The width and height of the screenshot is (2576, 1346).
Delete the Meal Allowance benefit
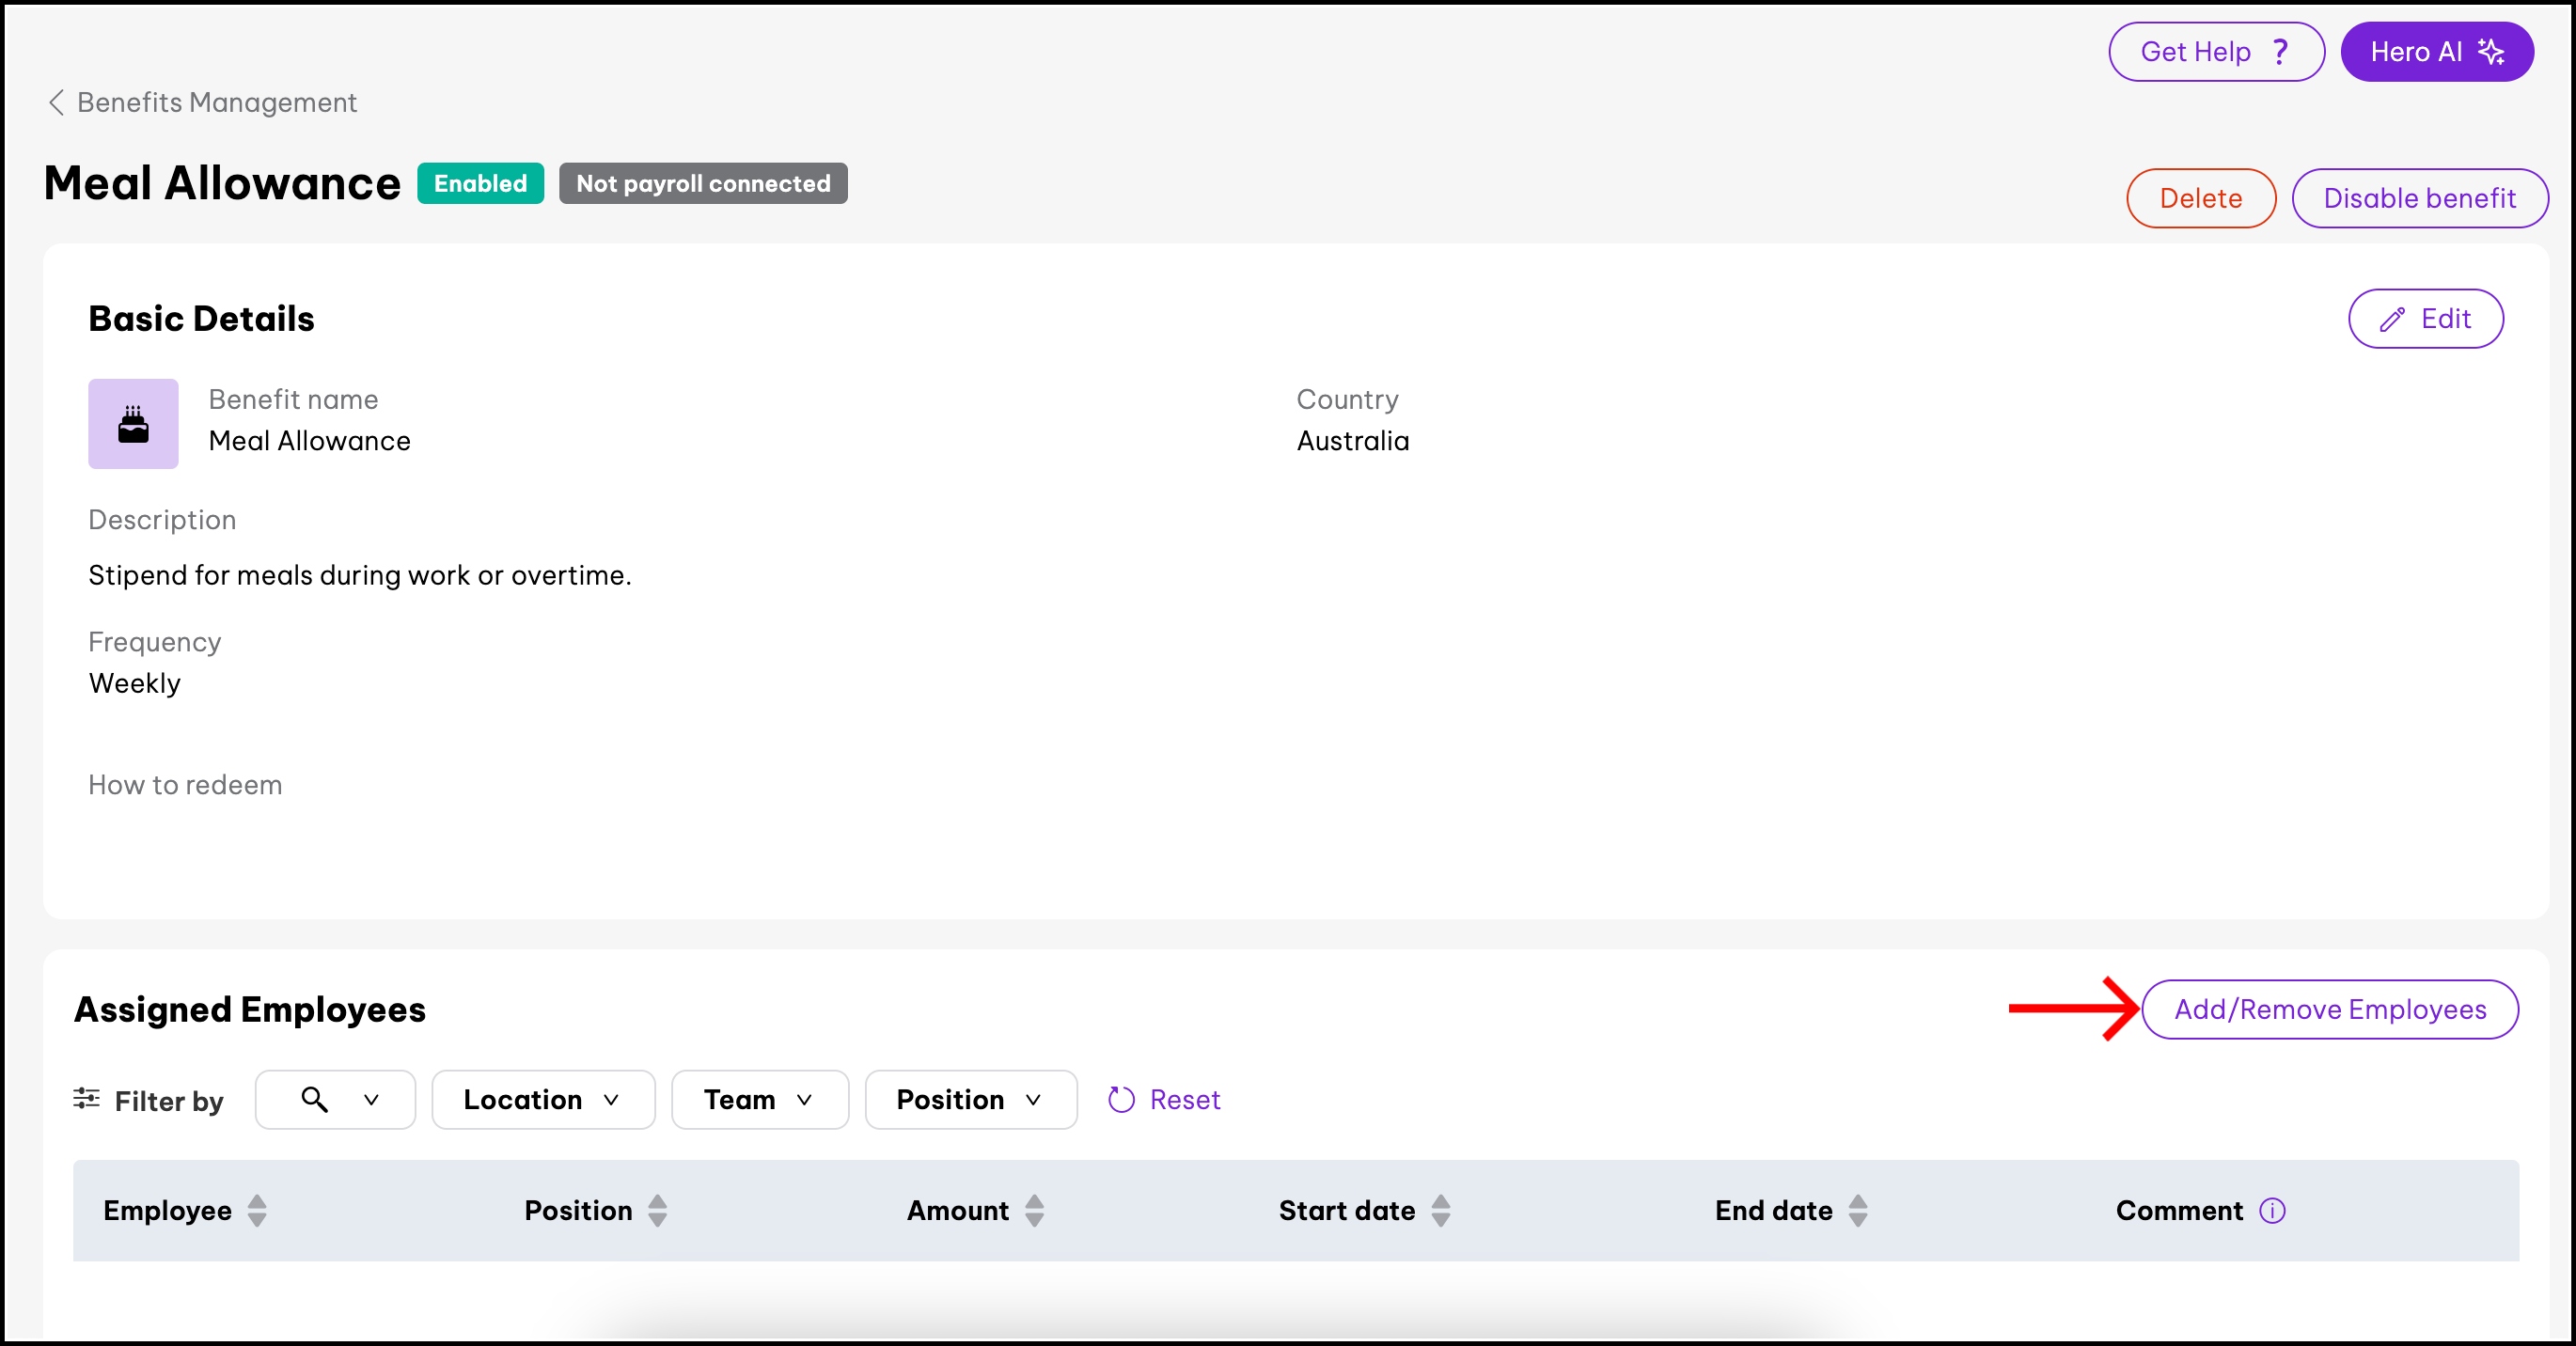[2200, 198]
